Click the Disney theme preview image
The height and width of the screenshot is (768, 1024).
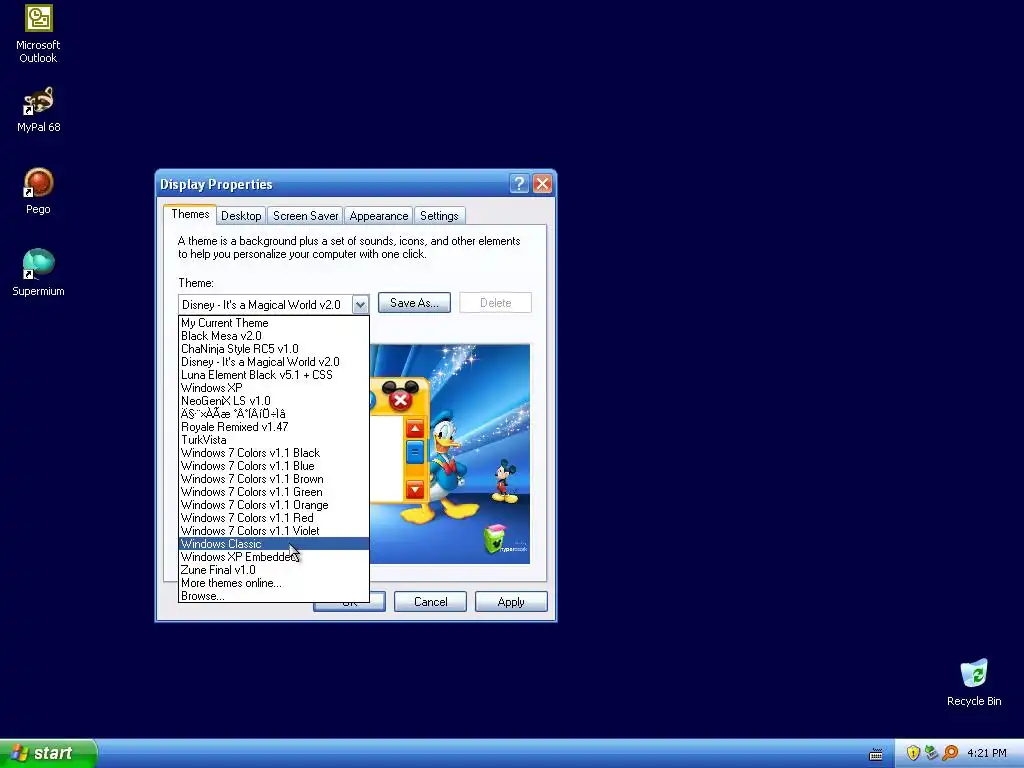(x=450, y=454)
